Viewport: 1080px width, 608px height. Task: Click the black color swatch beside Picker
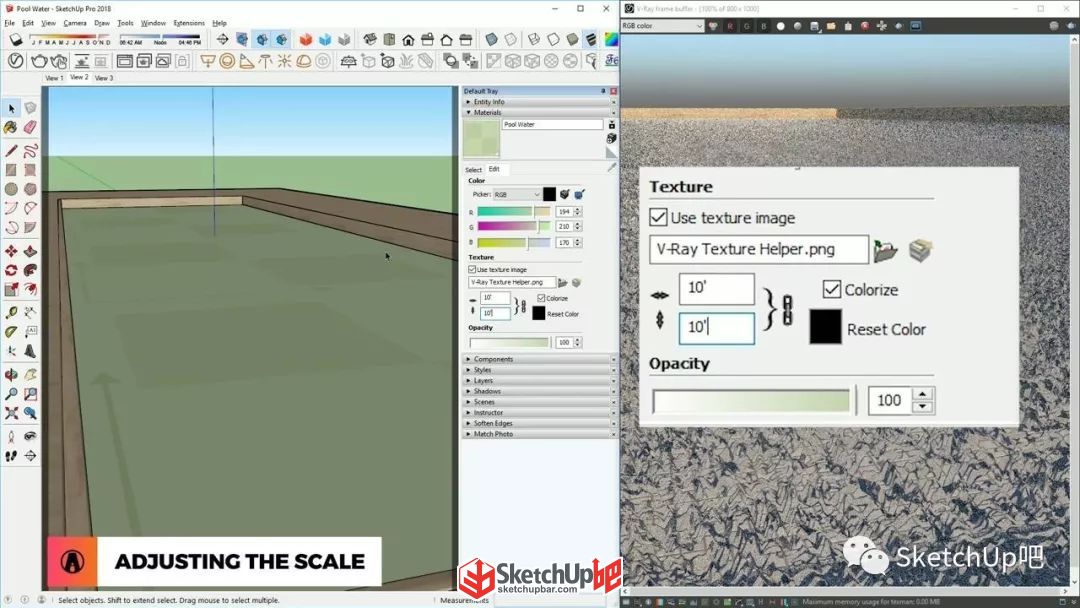pyautogui.click(x=549, y=194)
